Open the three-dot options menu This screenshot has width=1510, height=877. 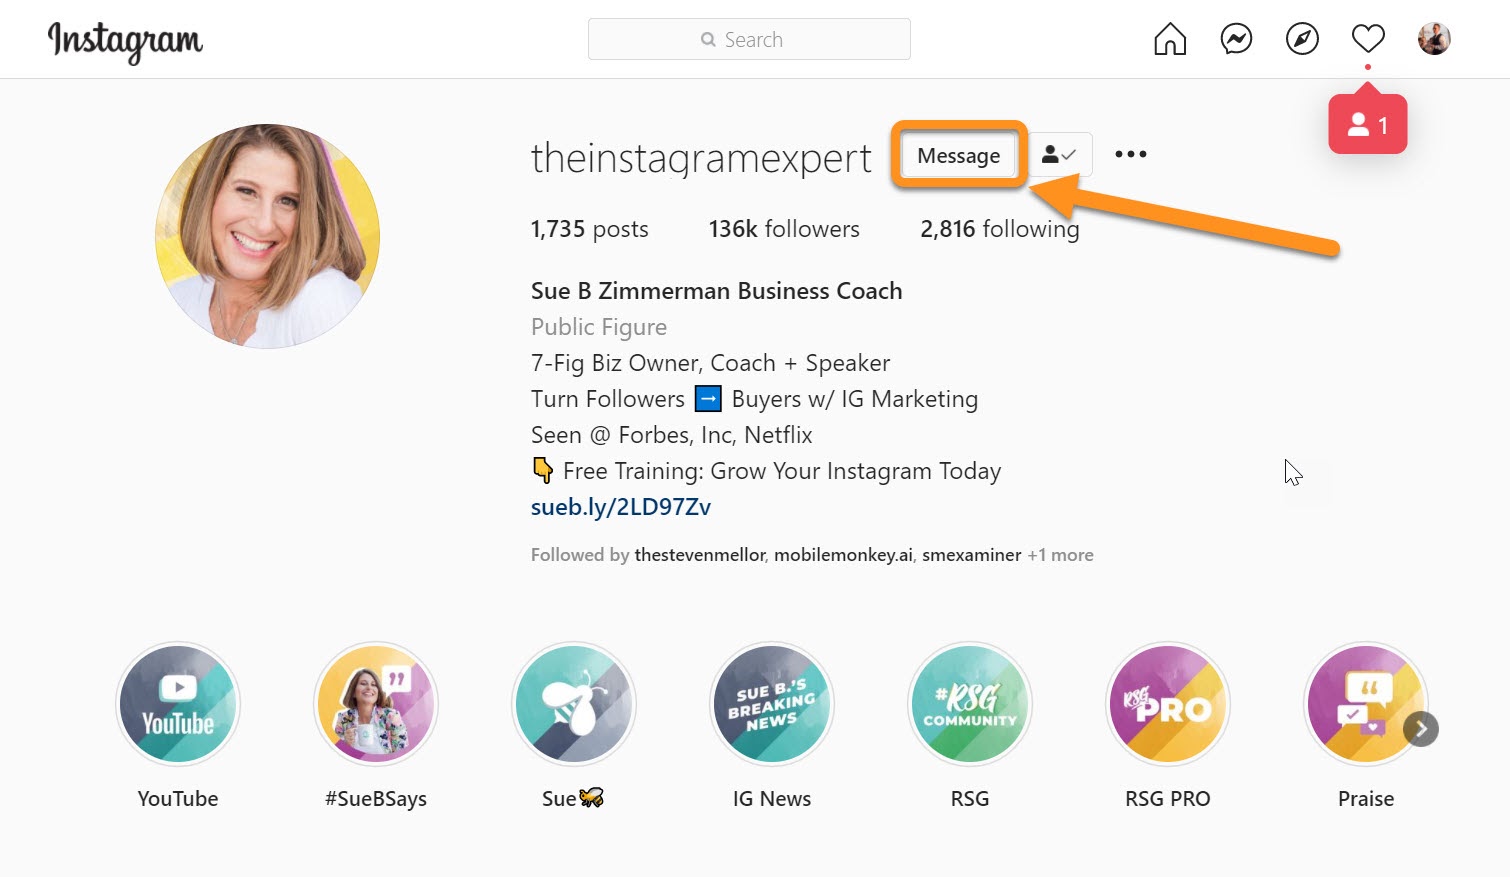[1131, 154]
